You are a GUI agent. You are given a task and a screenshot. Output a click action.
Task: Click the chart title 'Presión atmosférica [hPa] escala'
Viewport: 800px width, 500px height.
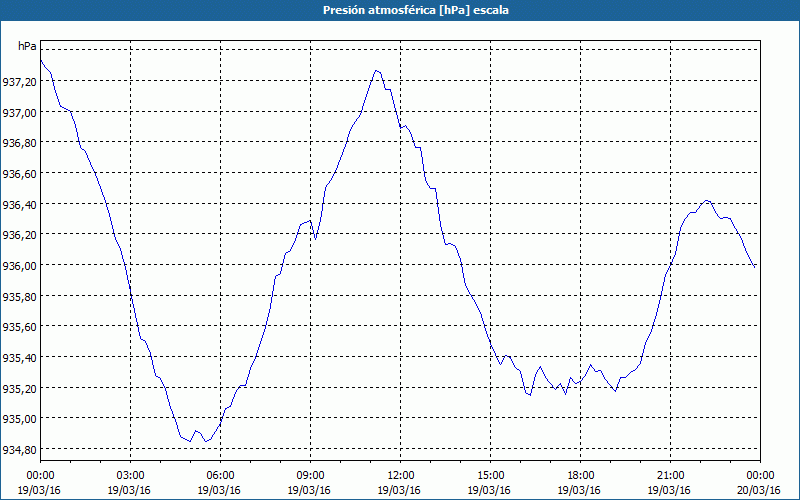(x=415, y=10)
